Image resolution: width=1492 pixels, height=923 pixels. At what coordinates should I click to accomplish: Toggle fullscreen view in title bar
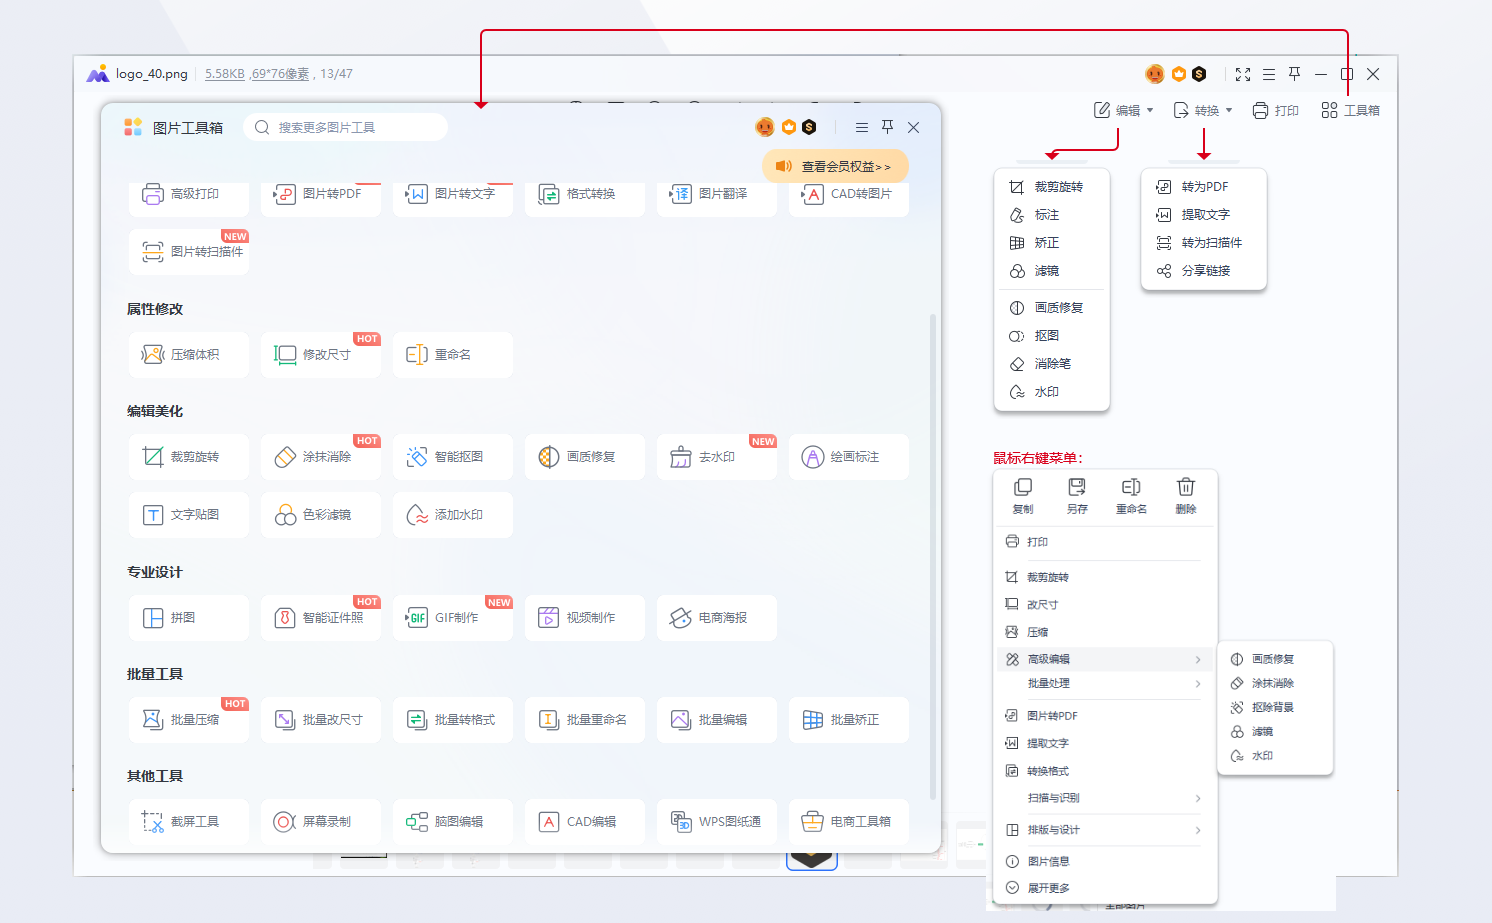[1242, 74]
